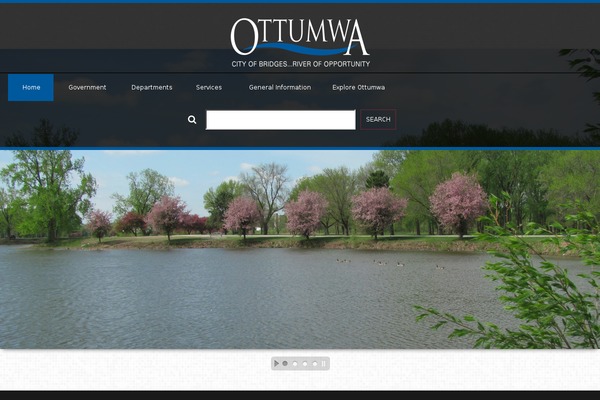
Task: Select the third slideshow dot
Action: point(305,364)
